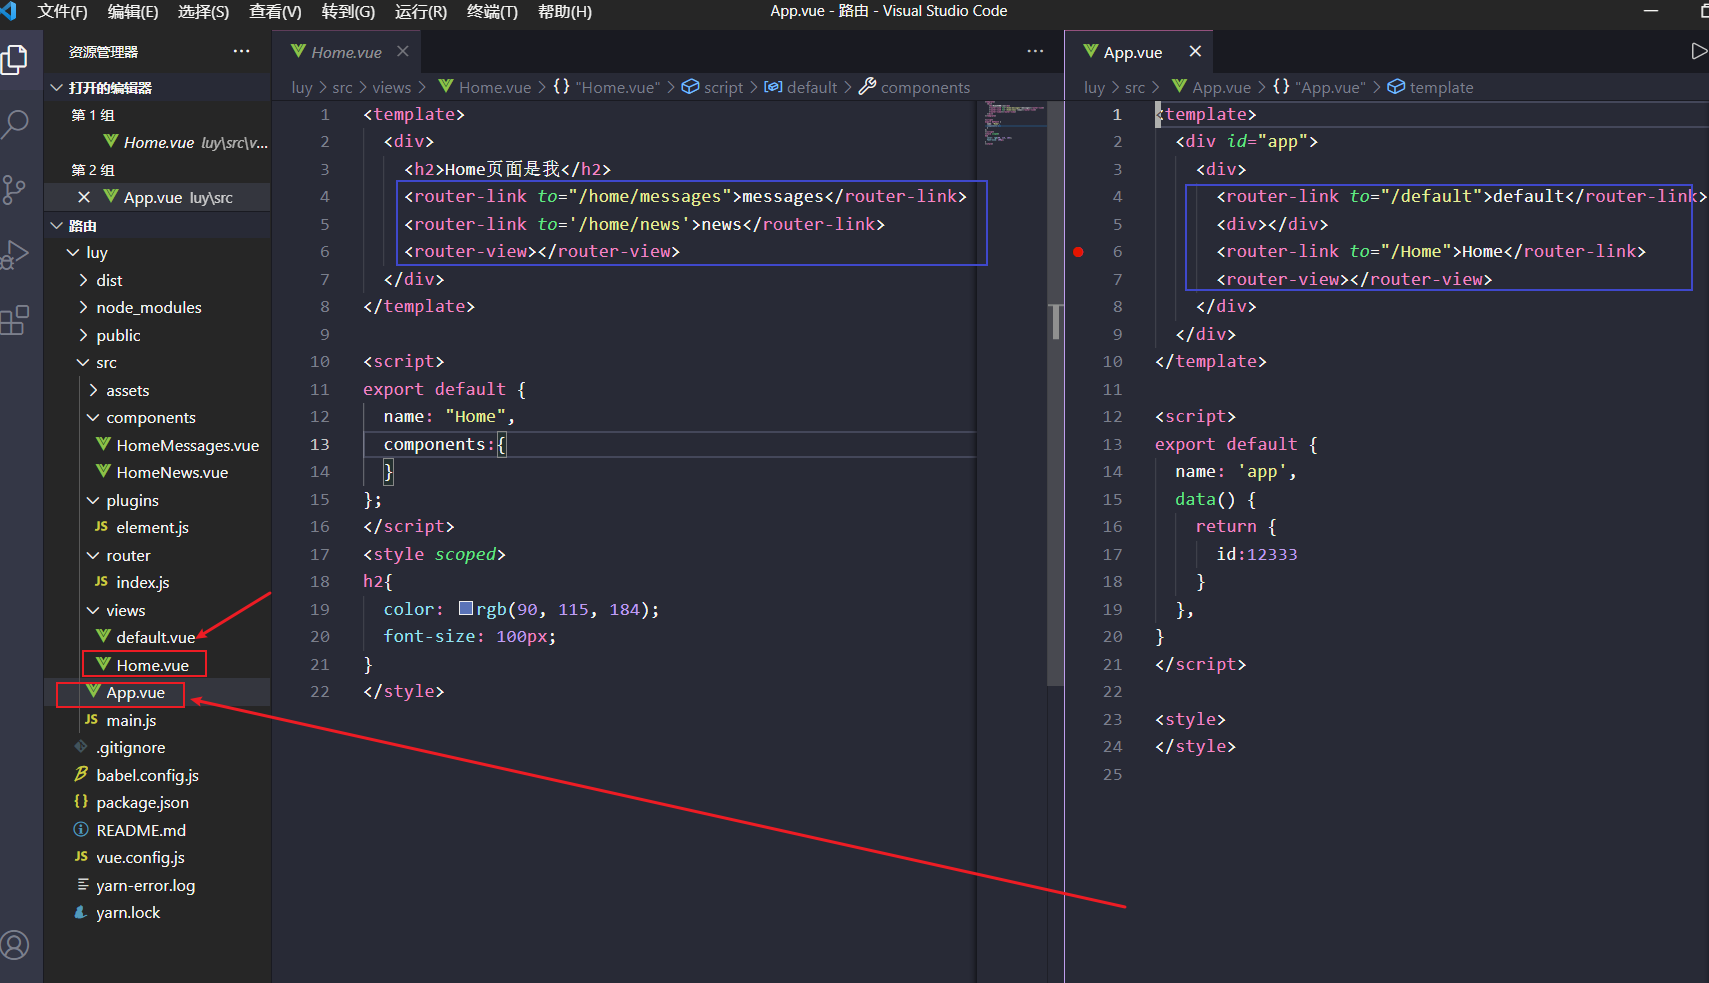Viewport: 1709px width, 983px height.
Task: Open the 转到(G) menu
Action: [x=348, y=11]
